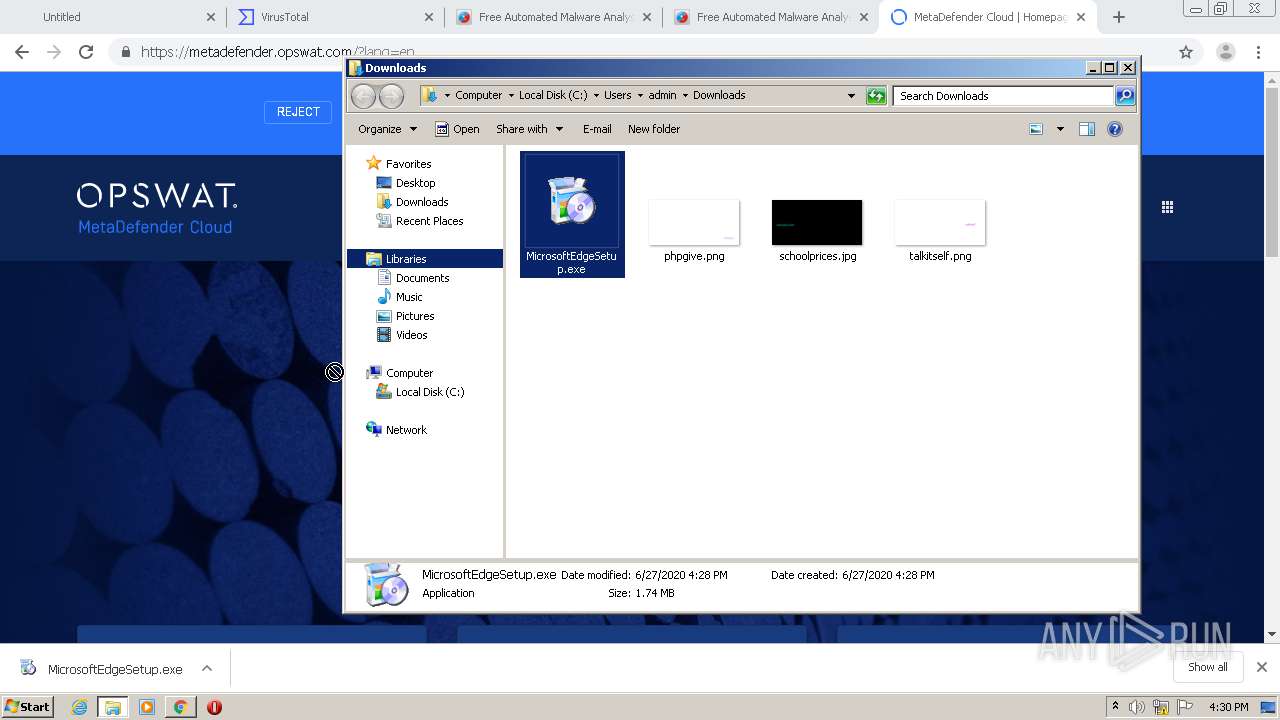Launch Internet Explorer from the taskbar
Viewport: 1280px width, 720px height.
coord(79,707)
